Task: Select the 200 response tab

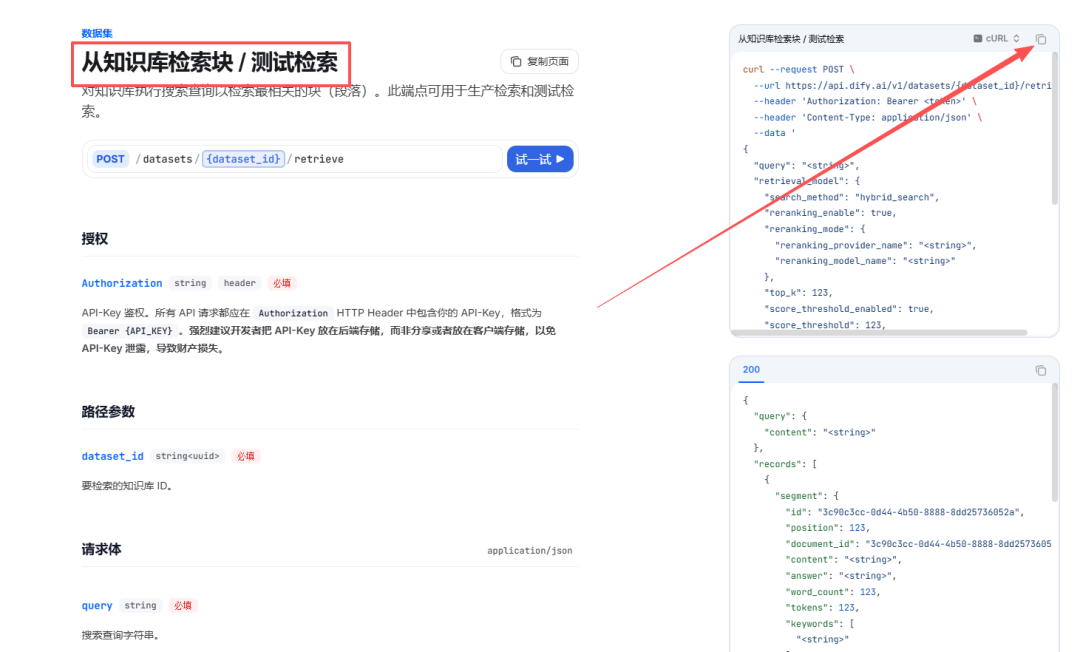Action: [x=751, y=370]
